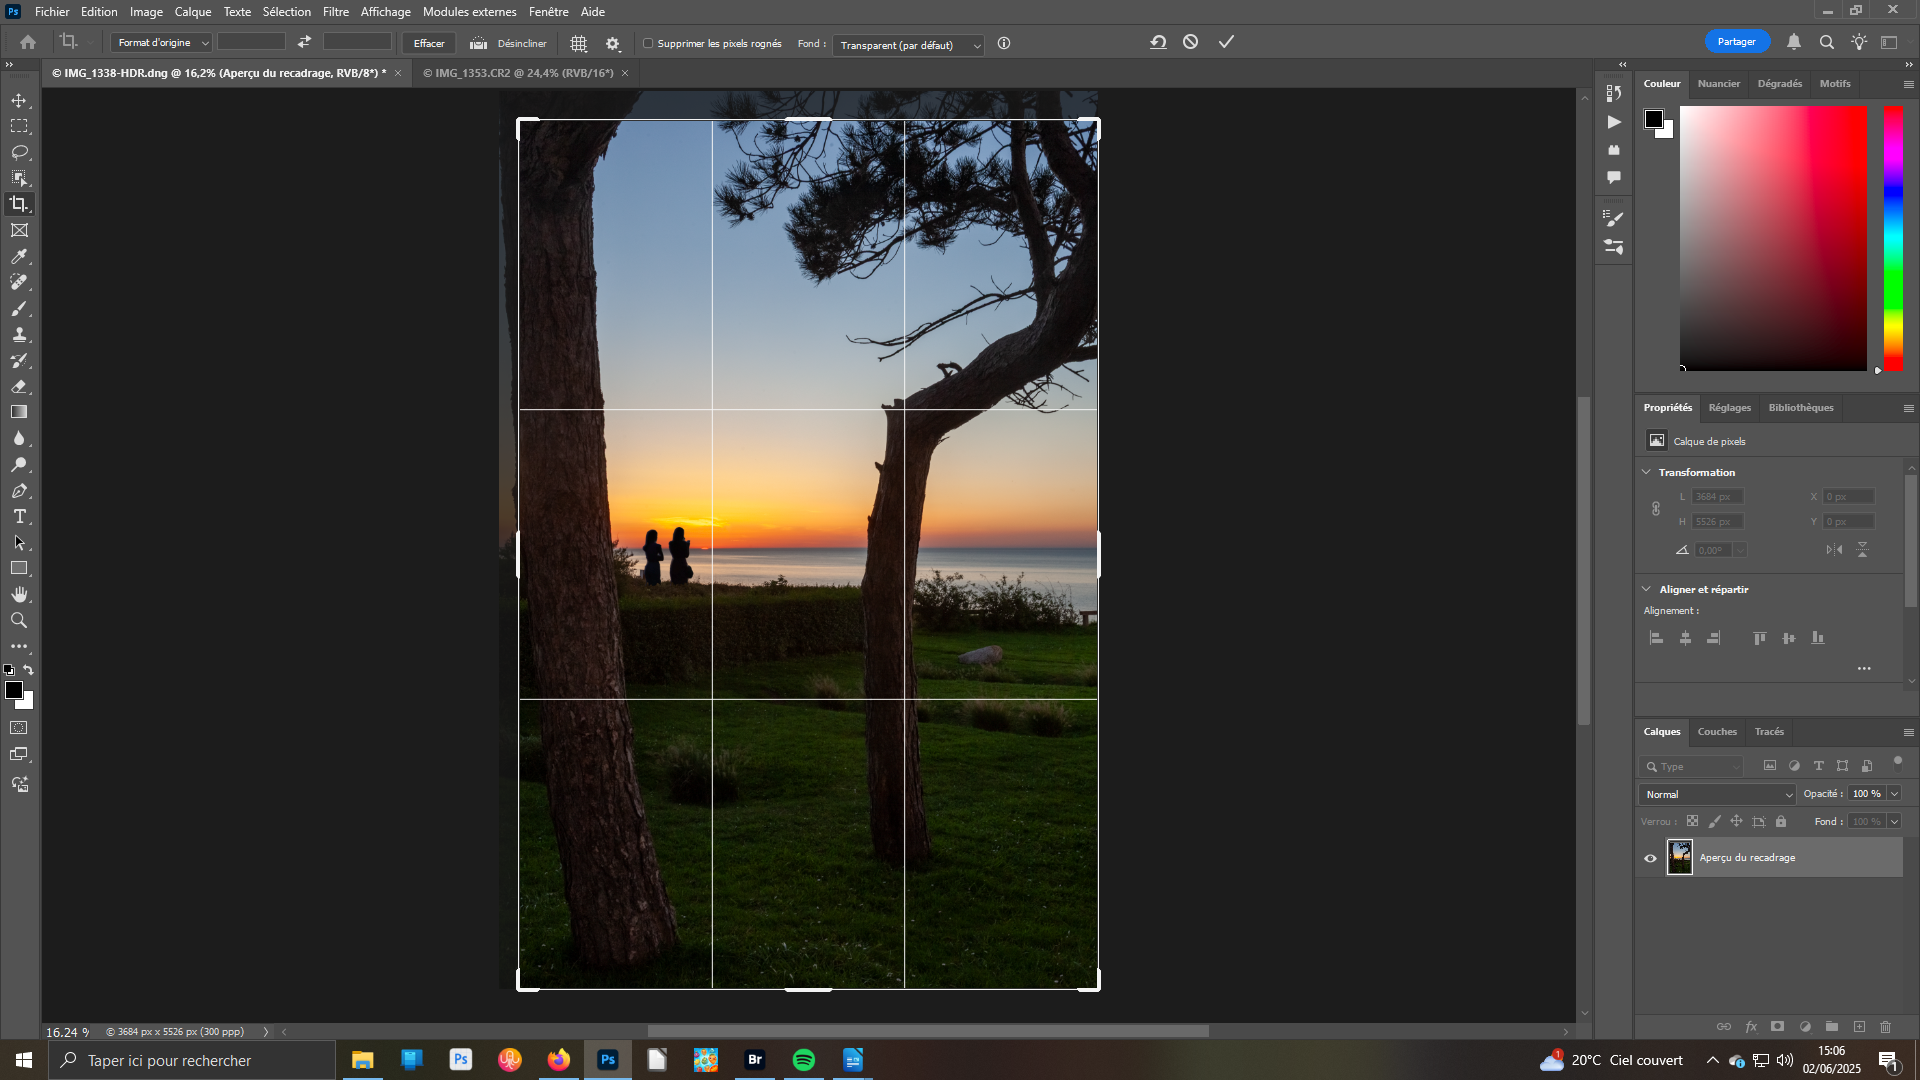This screenshot has height=1080, width=1920.
Task: Enable Supprimer les pixels rognés checkbox
Action: [648, 44]
